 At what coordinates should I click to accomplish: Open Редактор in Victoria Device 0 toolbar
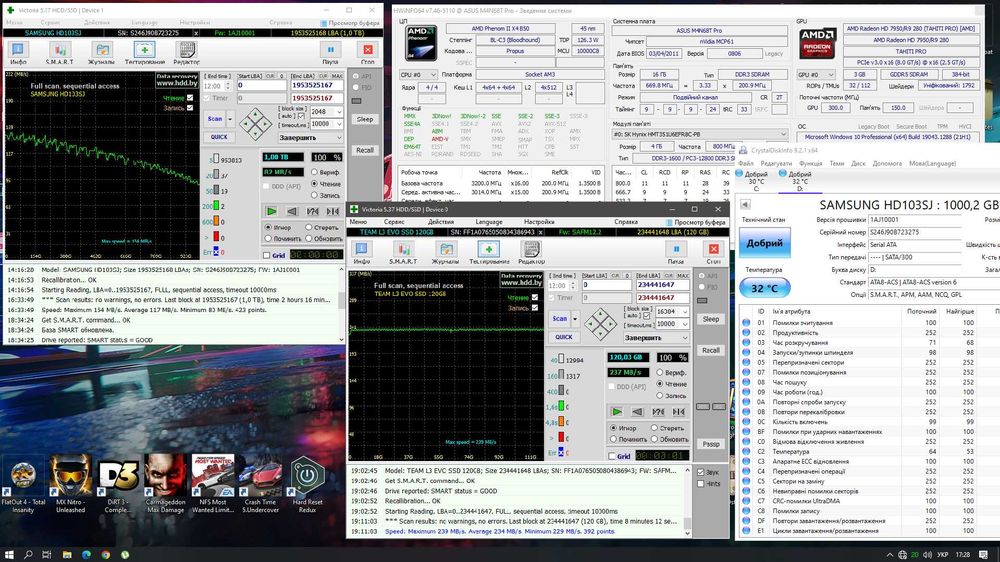point(531,252)
